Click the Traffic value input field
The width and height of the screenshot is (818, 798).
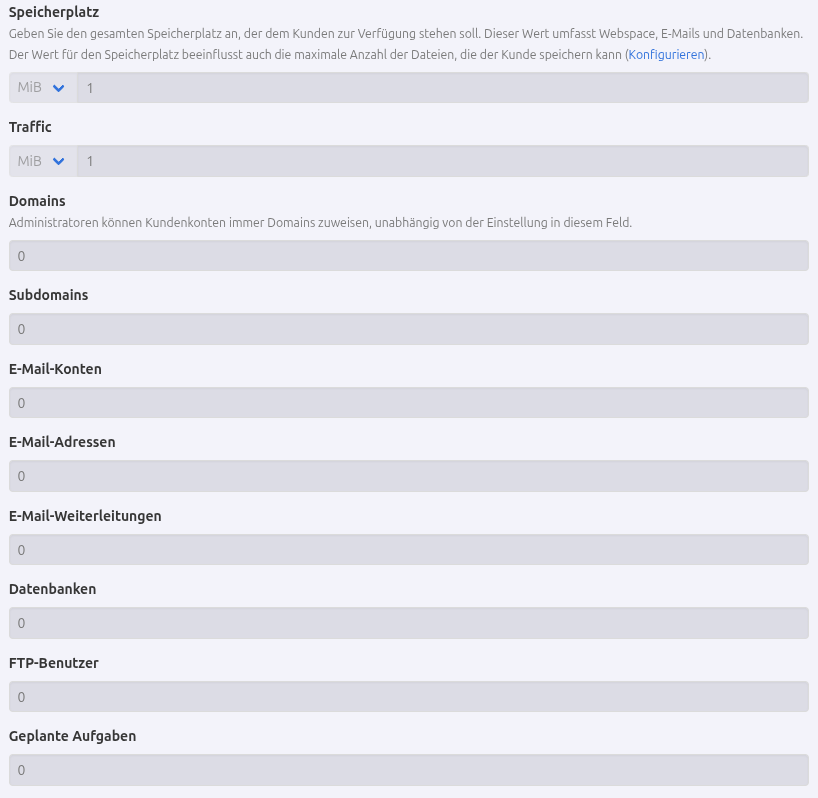coord(443,161)
